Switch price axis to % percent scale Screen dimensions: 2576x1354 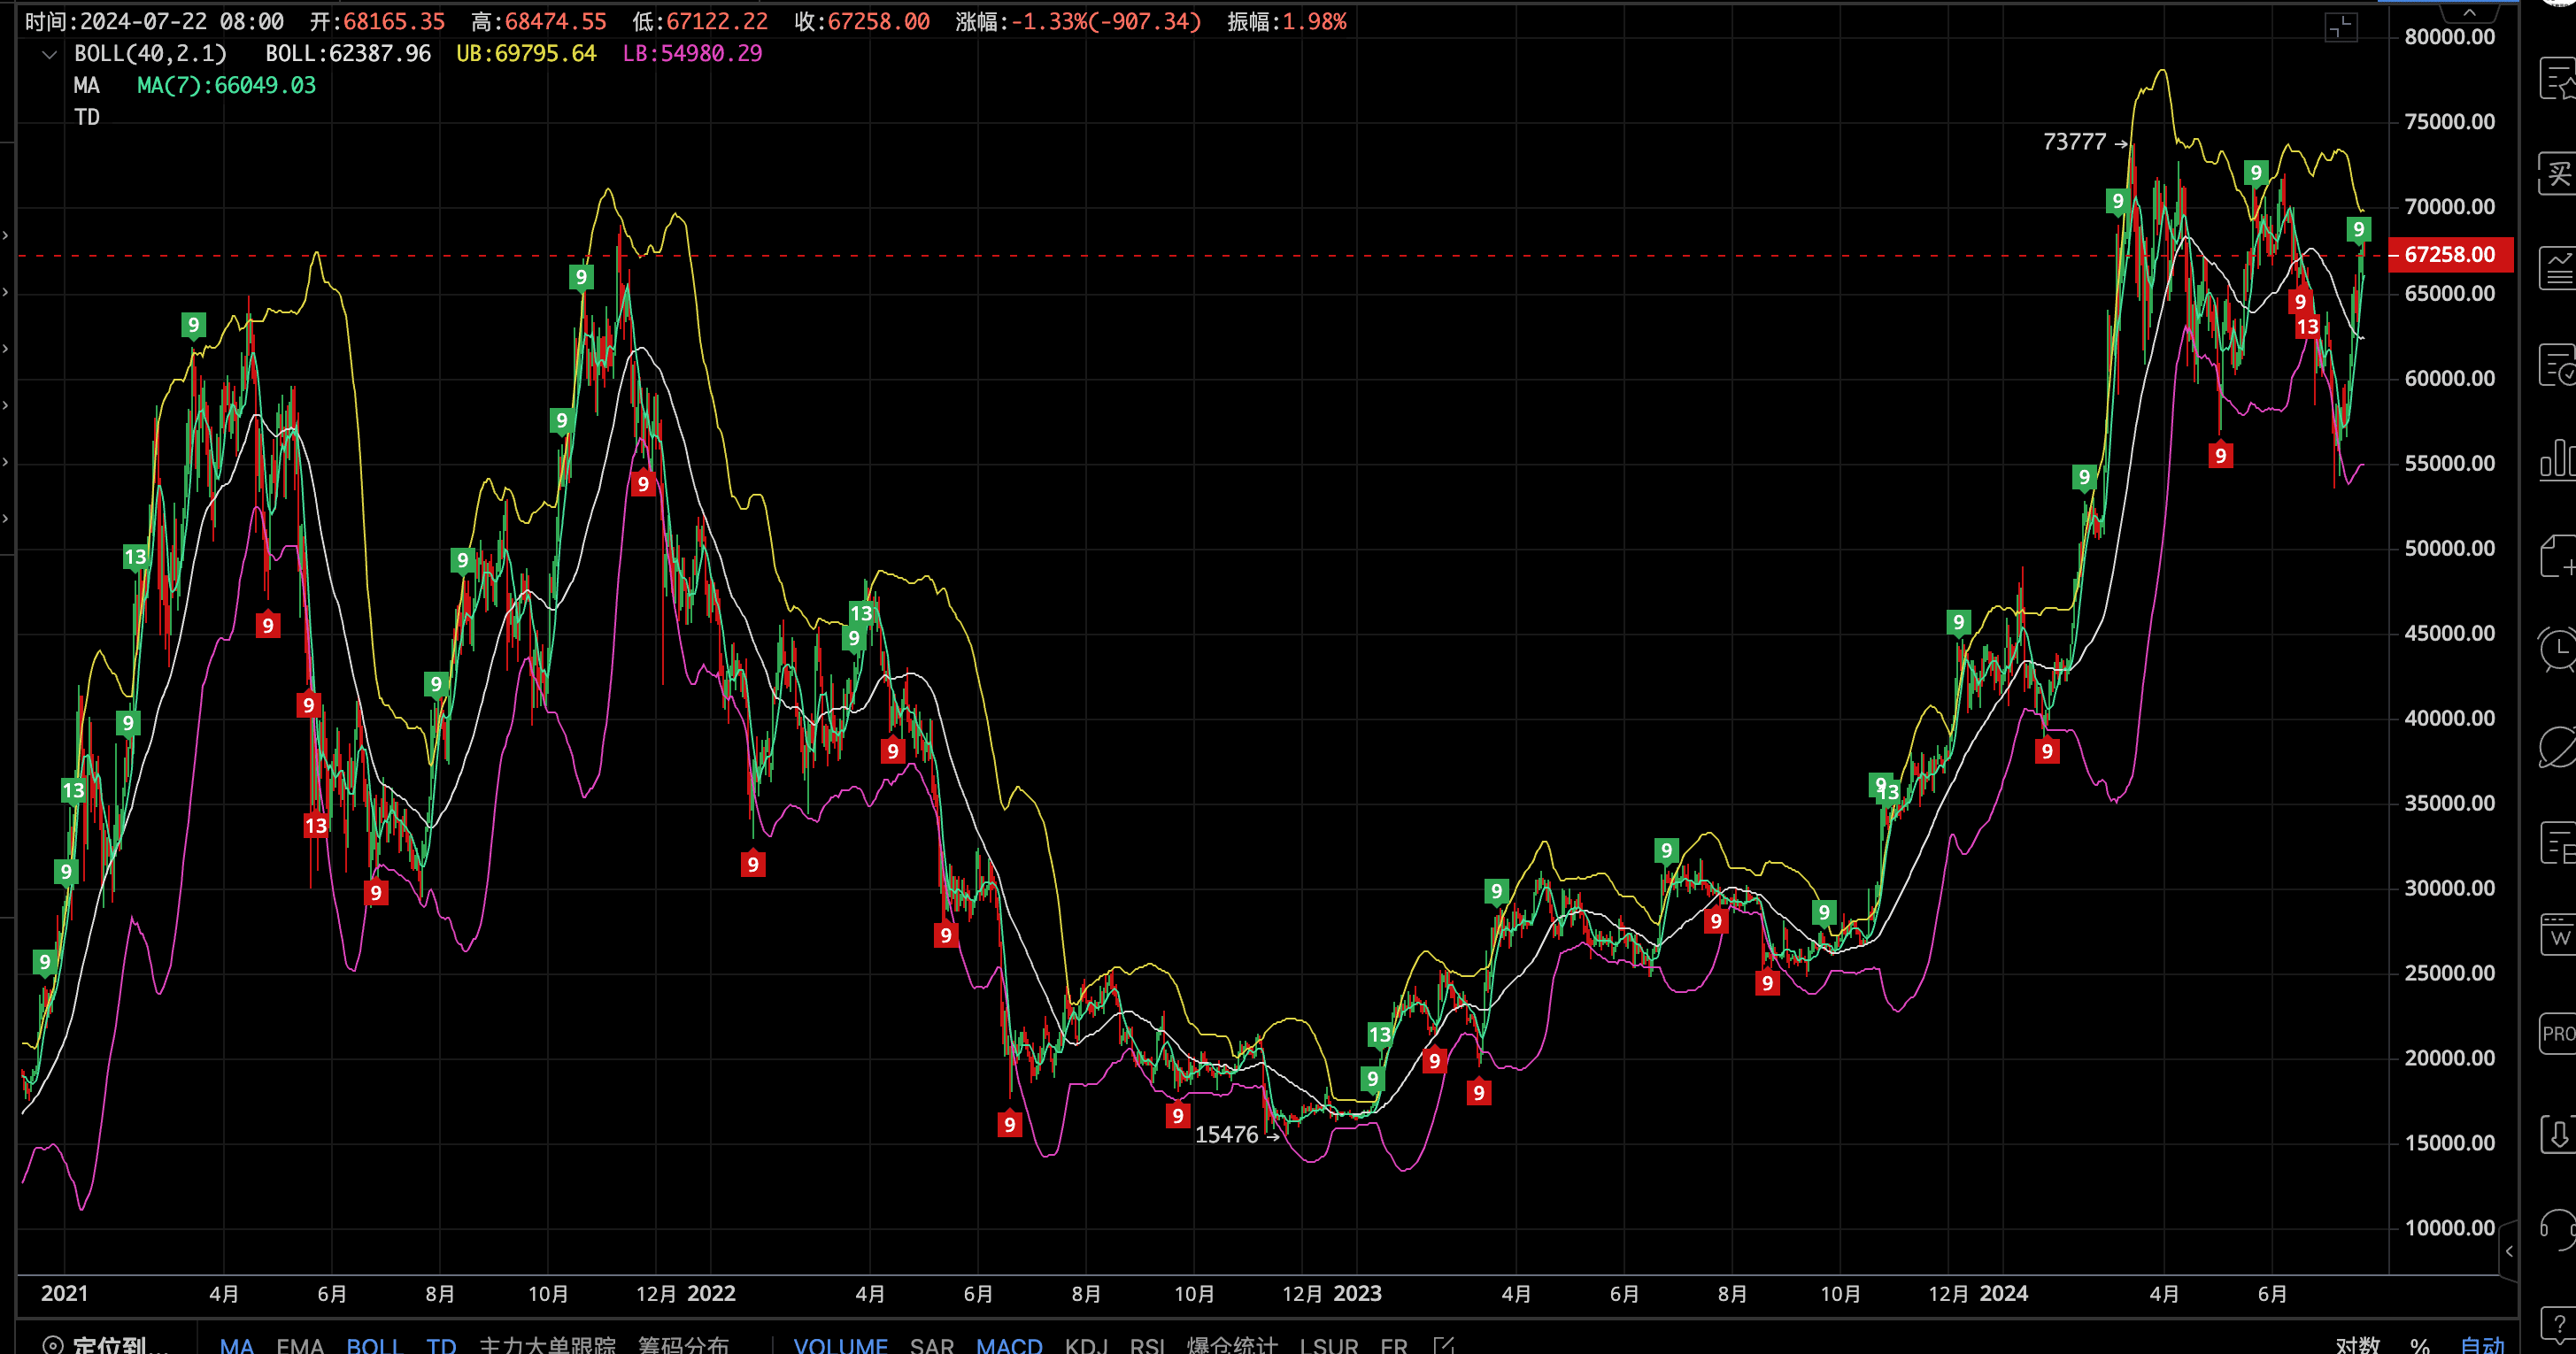2419,1345
